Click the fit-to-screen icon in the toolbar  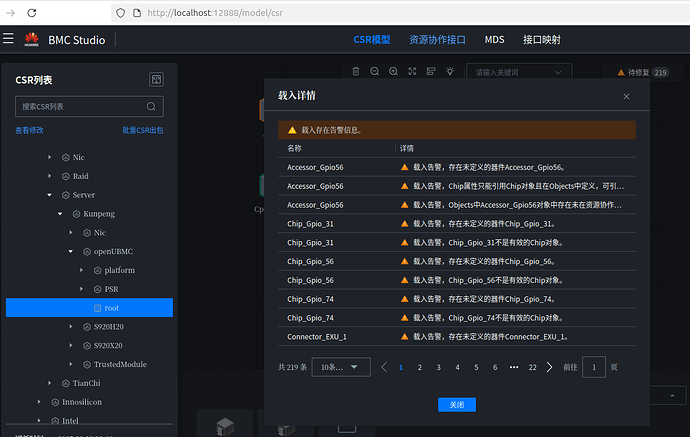pos(412,72)
